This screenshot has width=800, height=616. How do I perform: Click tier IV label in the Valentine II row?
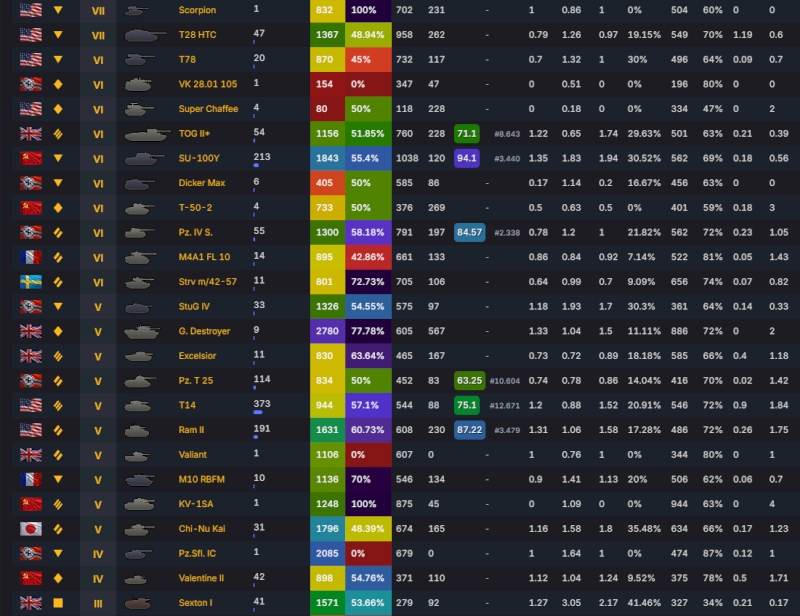pos(98,579)
